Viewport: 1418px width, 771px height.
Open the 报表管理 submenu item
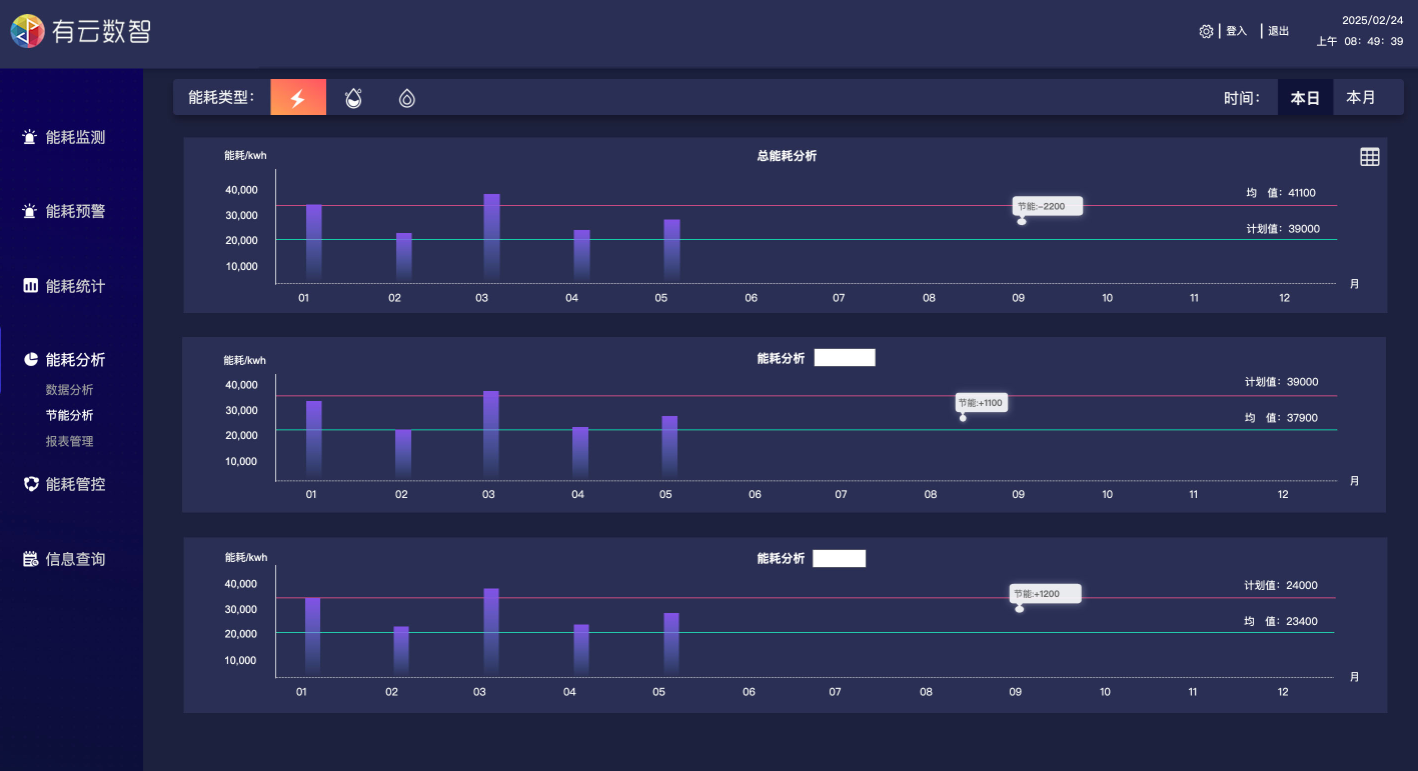(x=69, y=441)
